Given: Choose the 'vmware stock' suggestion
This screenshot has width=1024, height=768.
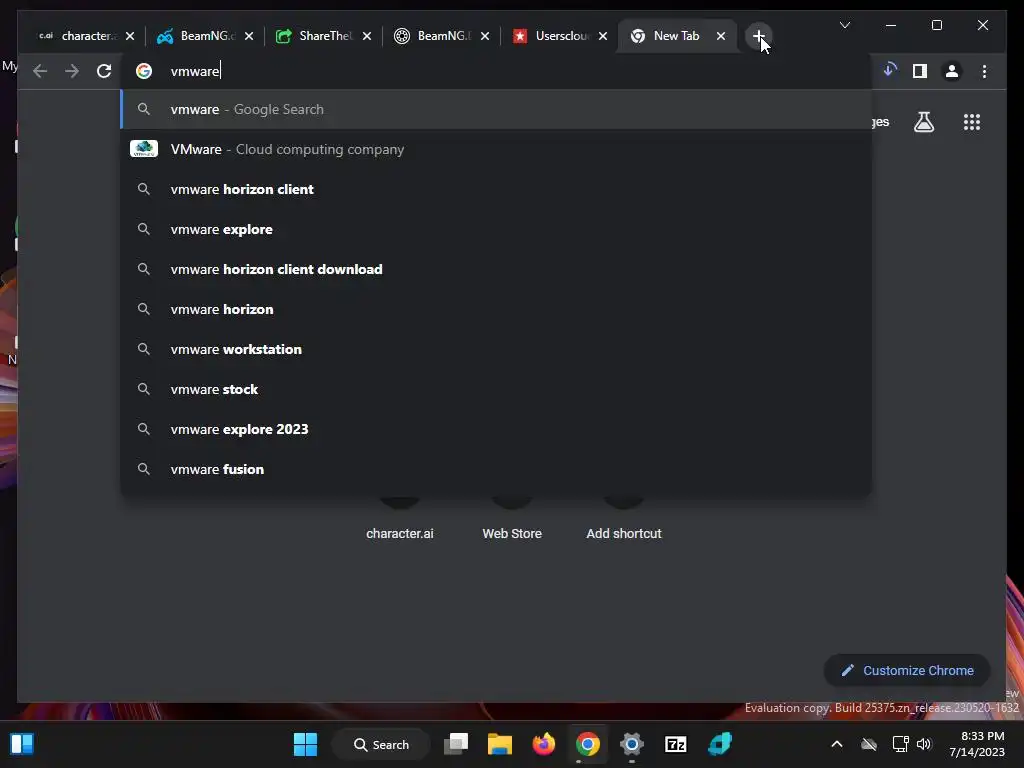Looking at the screenshot, I should (x=496, y=389).
